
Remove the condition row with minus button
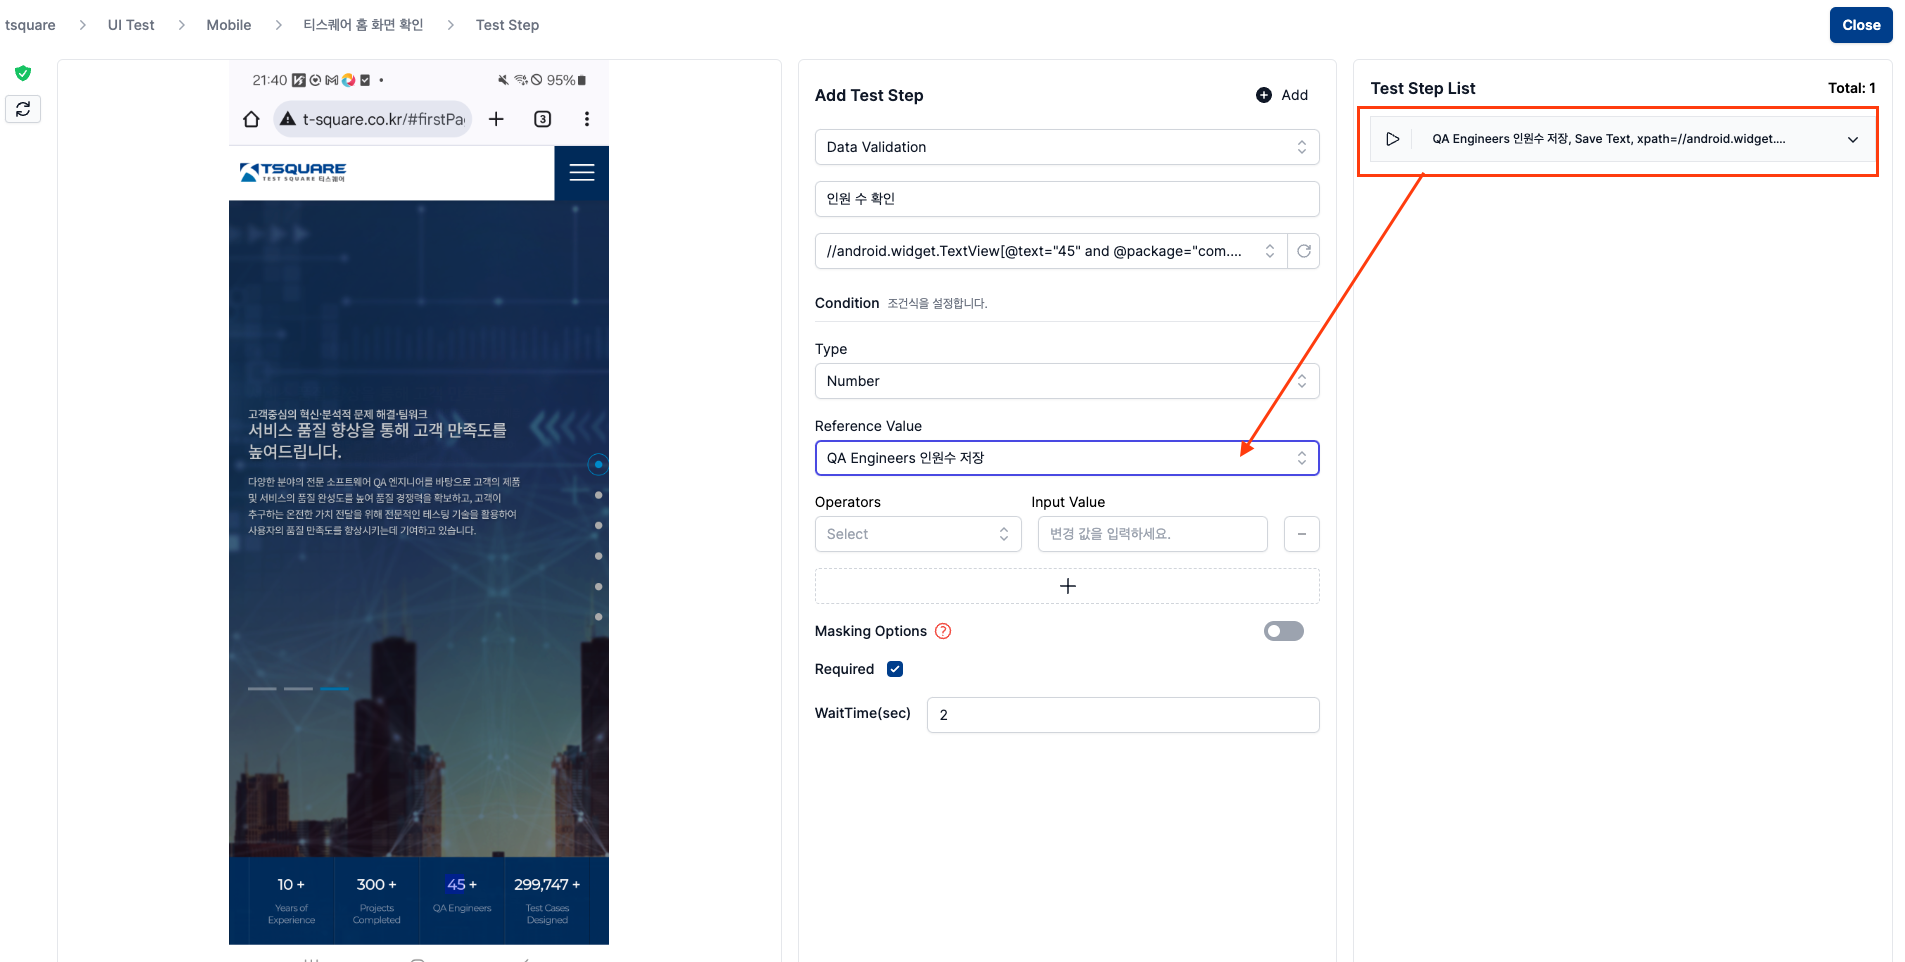[x=1302, y=534]
